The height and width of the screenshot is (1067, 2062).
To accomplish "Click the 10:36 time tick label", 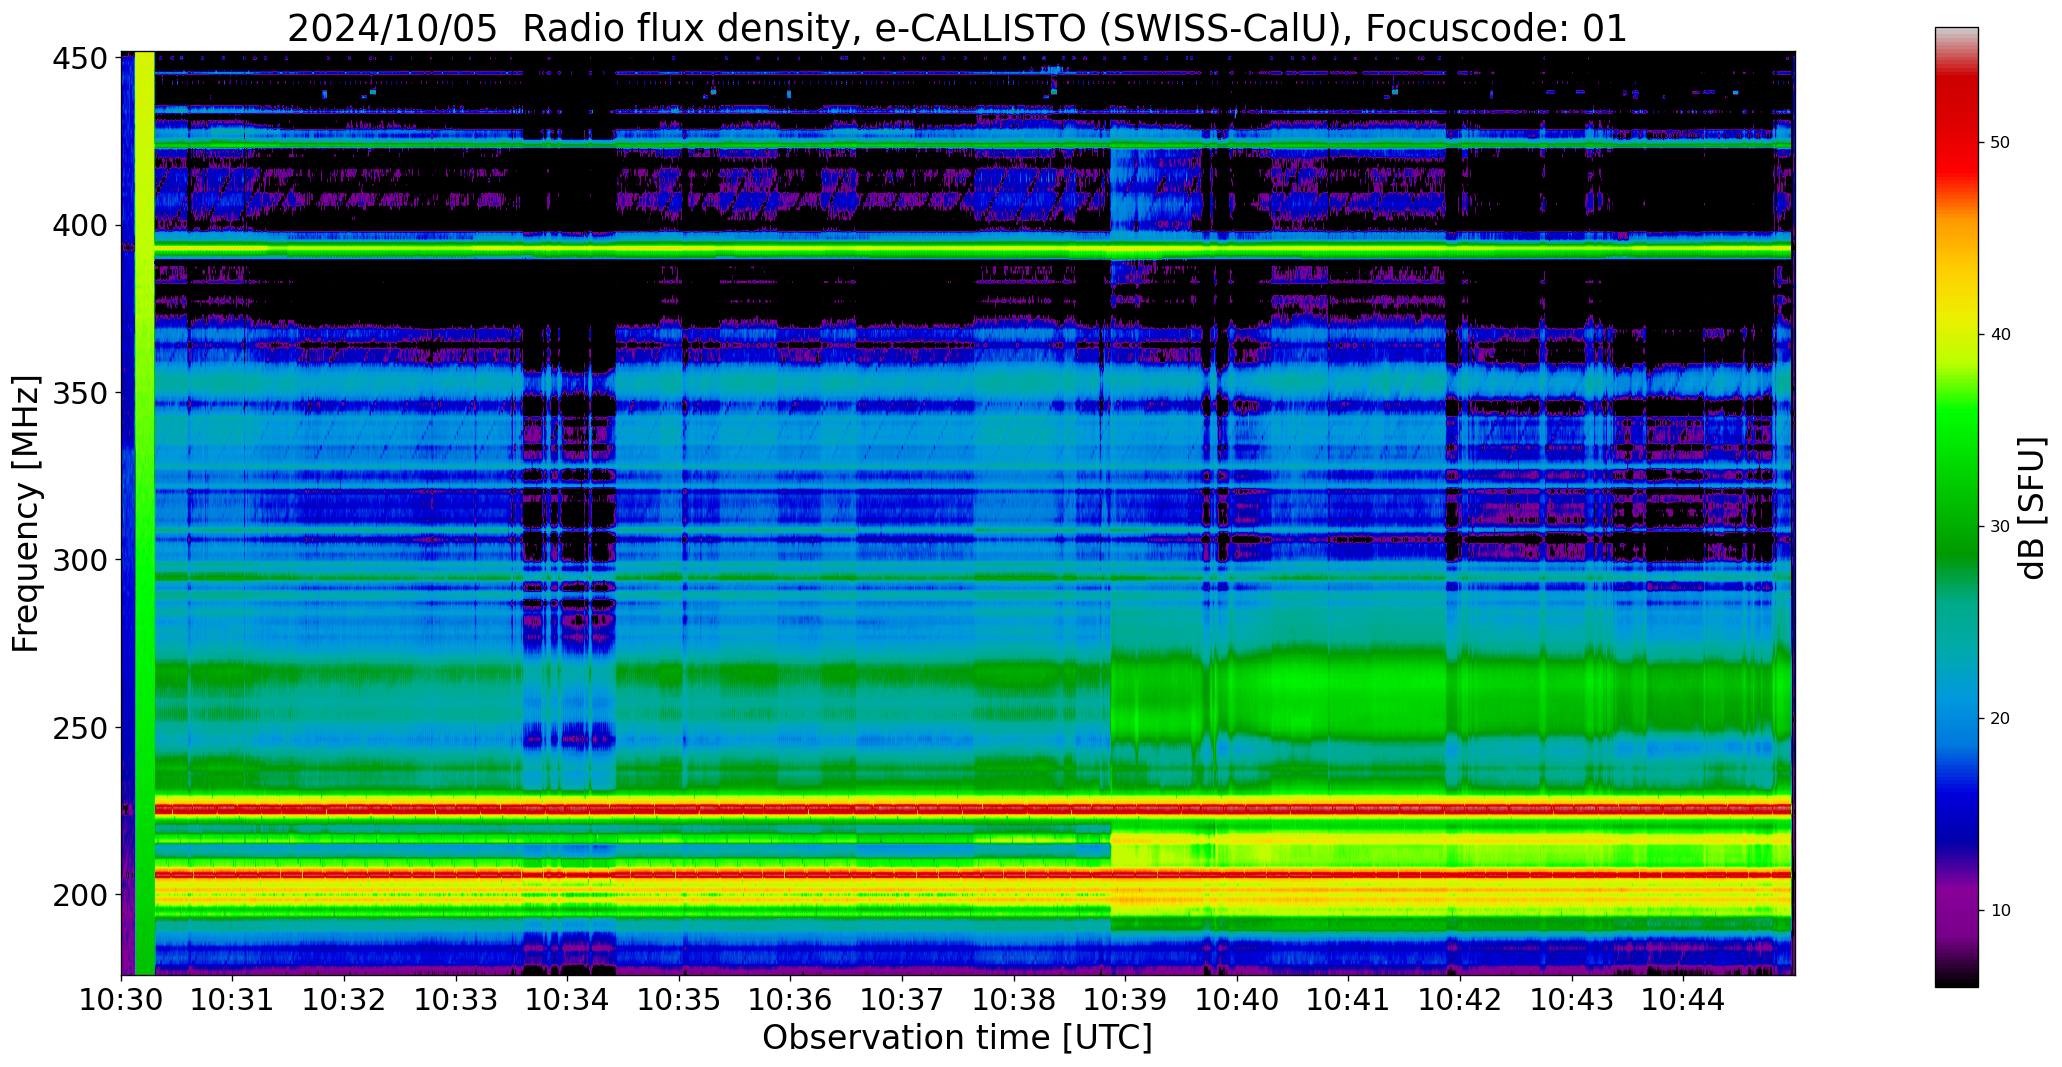I will (x=791, y=999).
